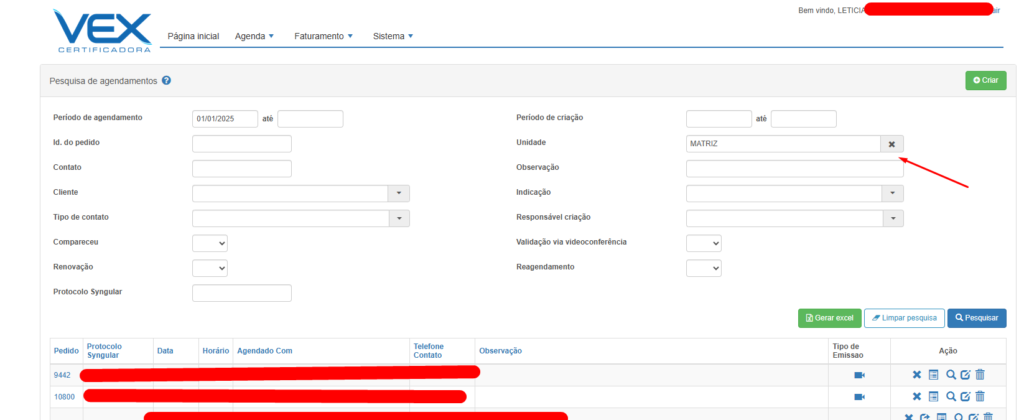Image resolution: width=1024 pixels, height=420 pixels.
Task: Click the X cancel icon for pedido 9442
Action: [x=916, y=375]
